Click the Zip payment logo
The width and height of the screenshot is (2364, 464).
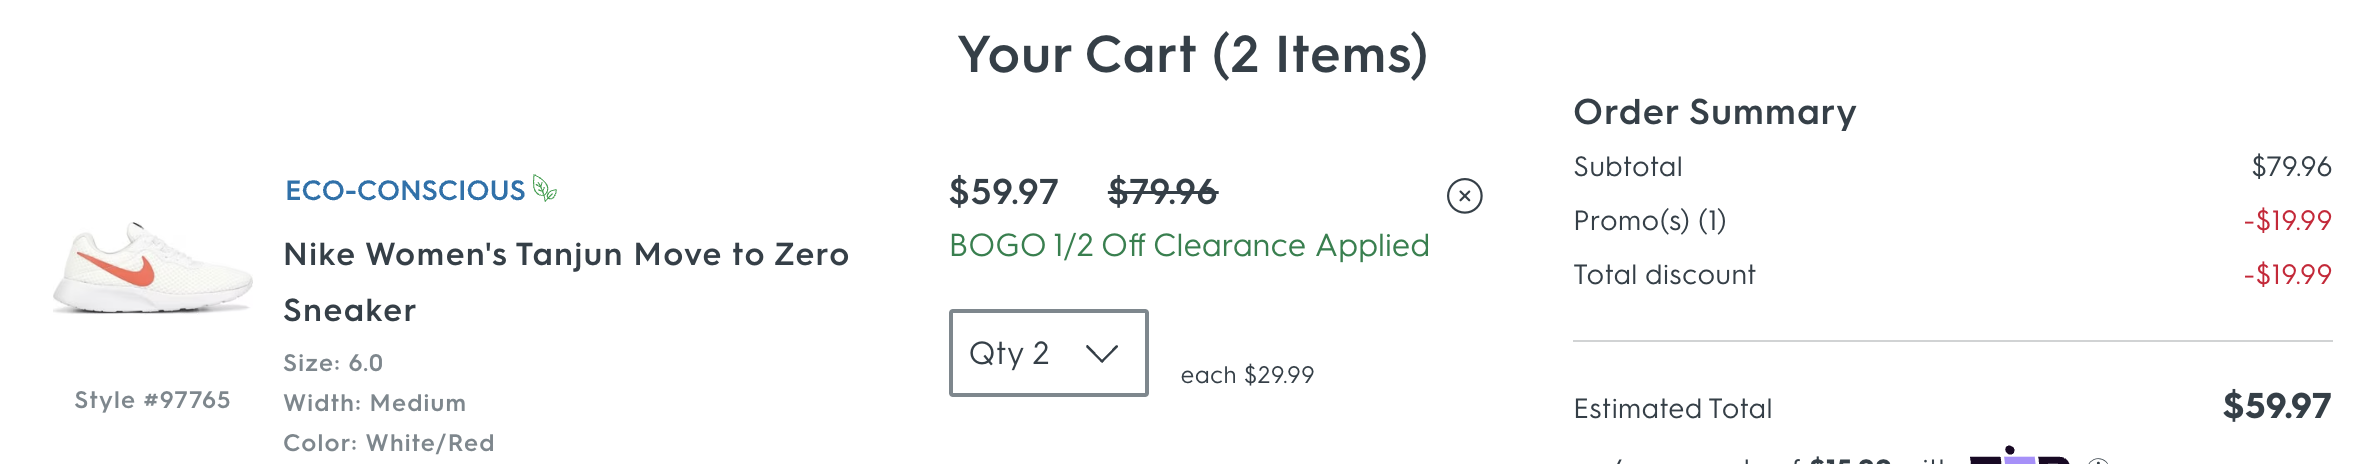(x=2018, y=457)
